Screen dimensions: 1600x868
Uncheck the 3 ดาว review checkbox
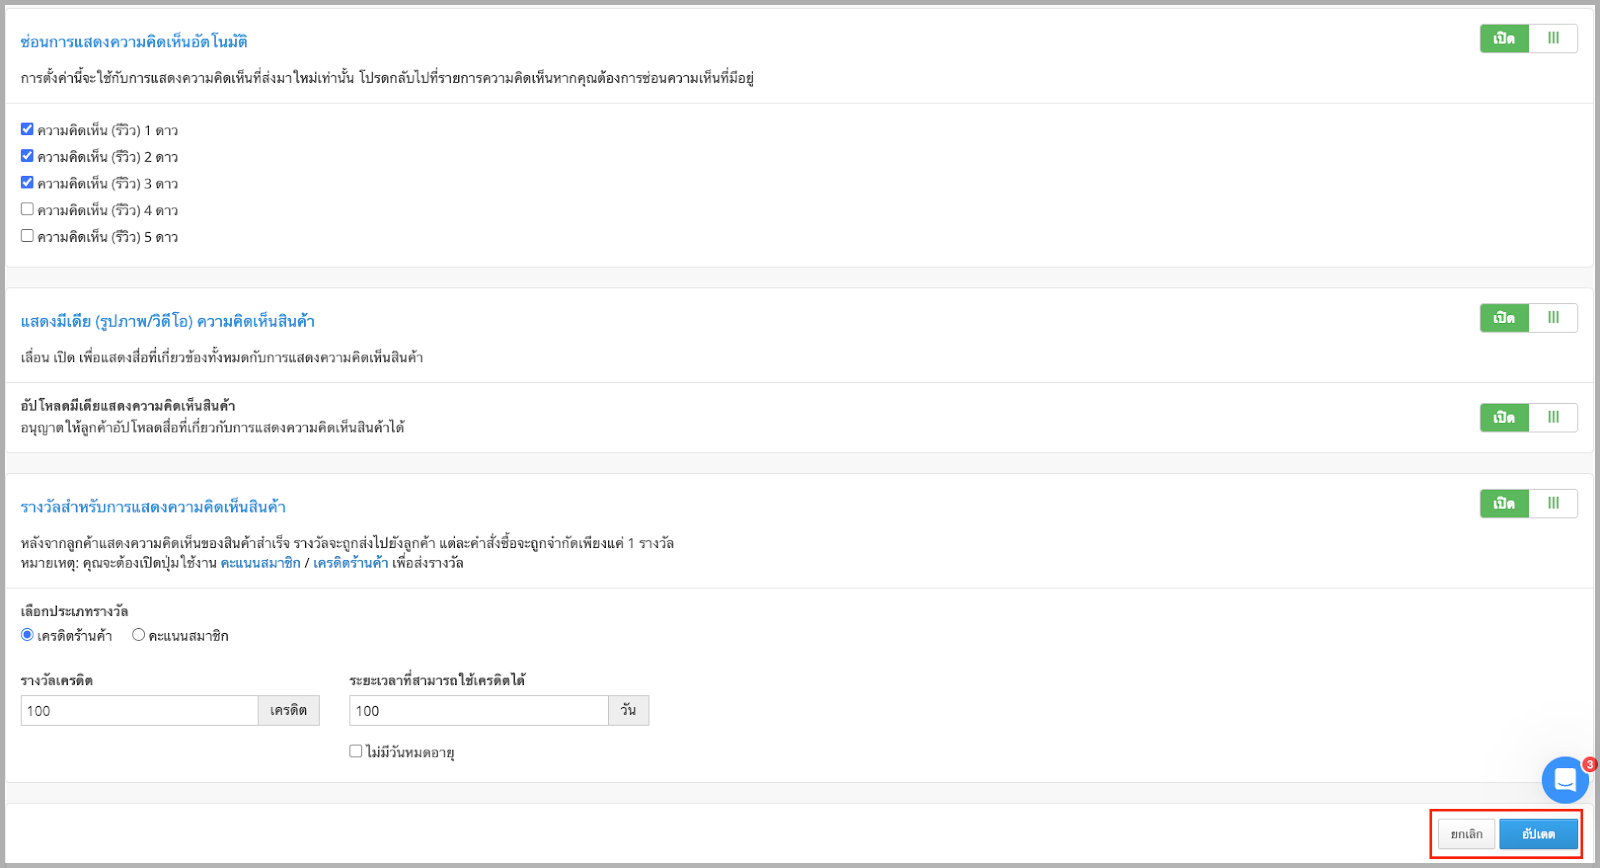point(27,183)
